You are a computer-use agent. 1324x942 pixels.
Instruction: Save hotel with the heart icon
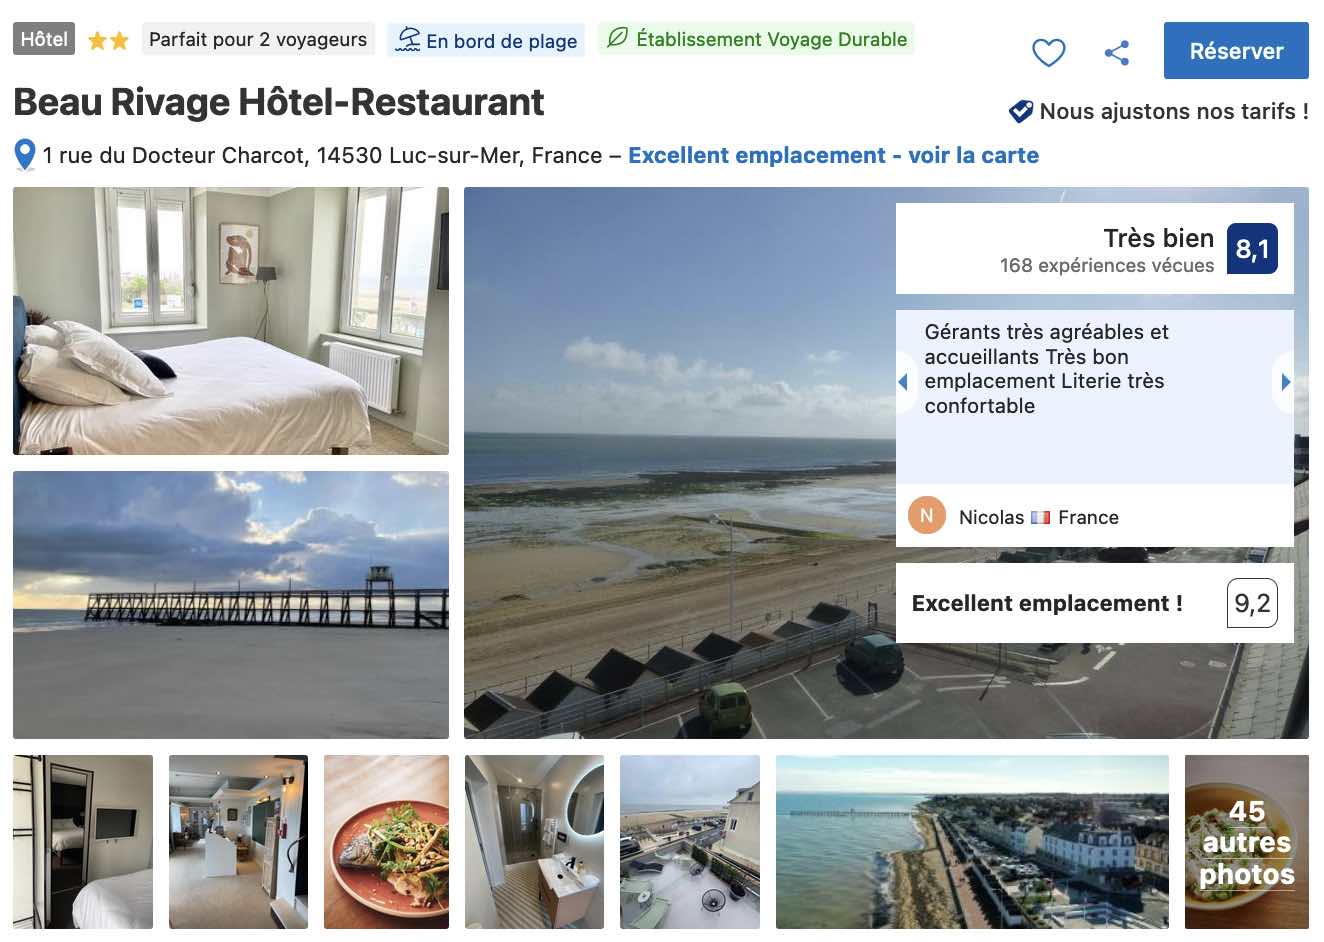point(1048,52)
